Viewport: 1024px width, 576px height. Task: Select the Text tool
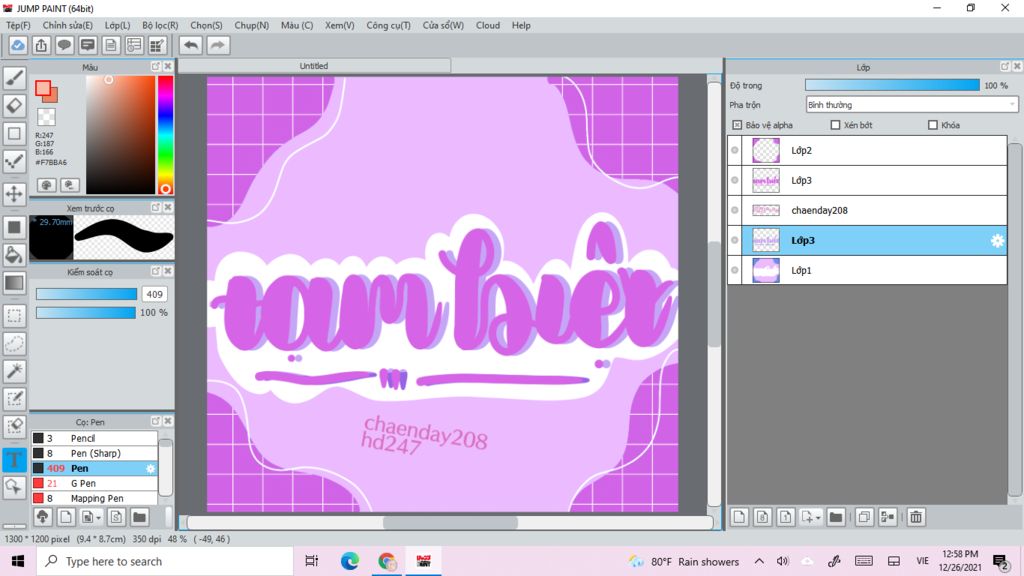14,459
